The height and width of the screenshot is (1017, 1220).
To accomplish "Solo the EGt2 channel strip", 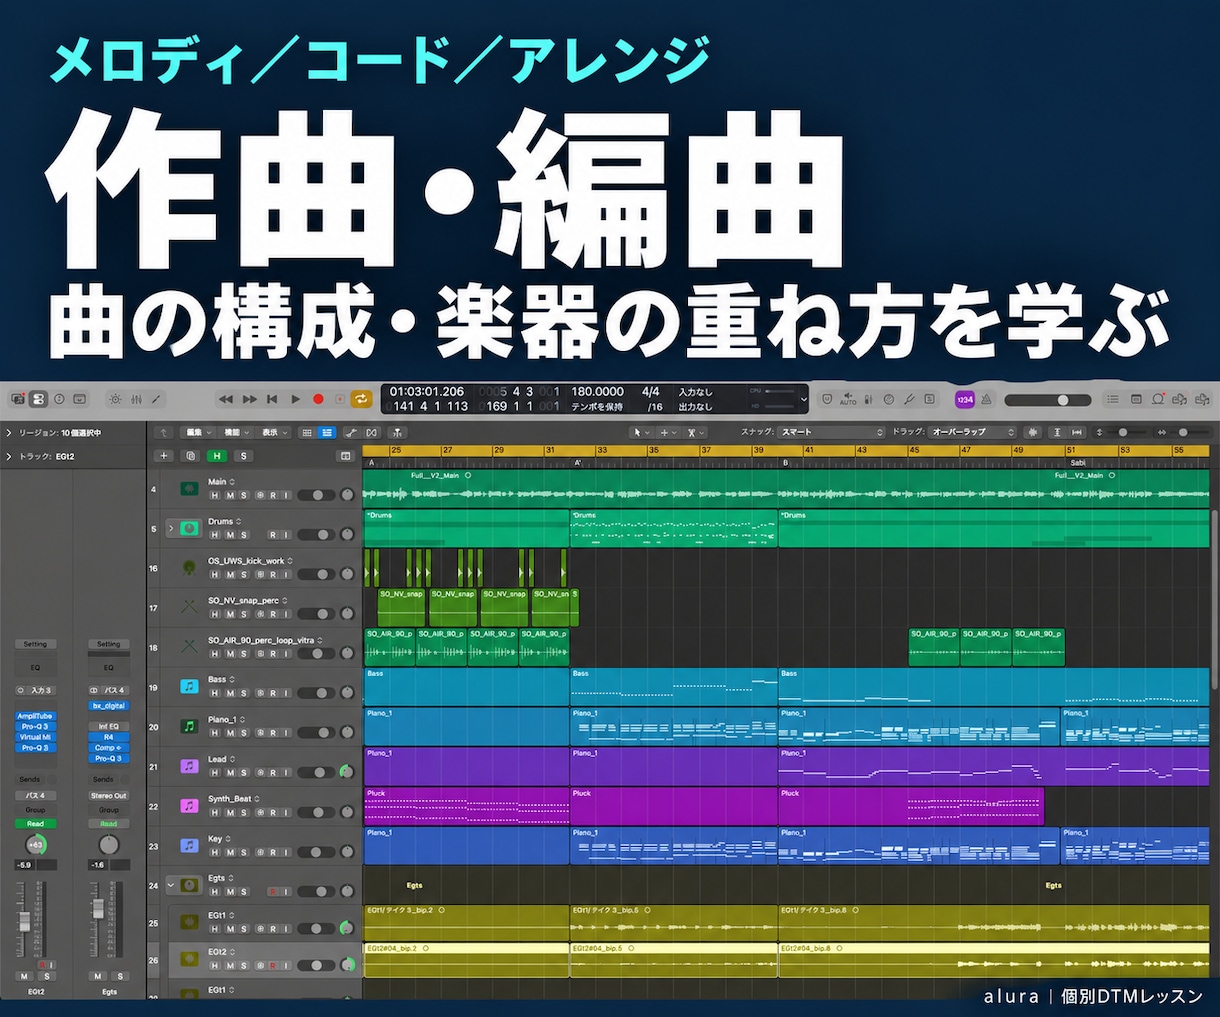I will pos(46,976).
